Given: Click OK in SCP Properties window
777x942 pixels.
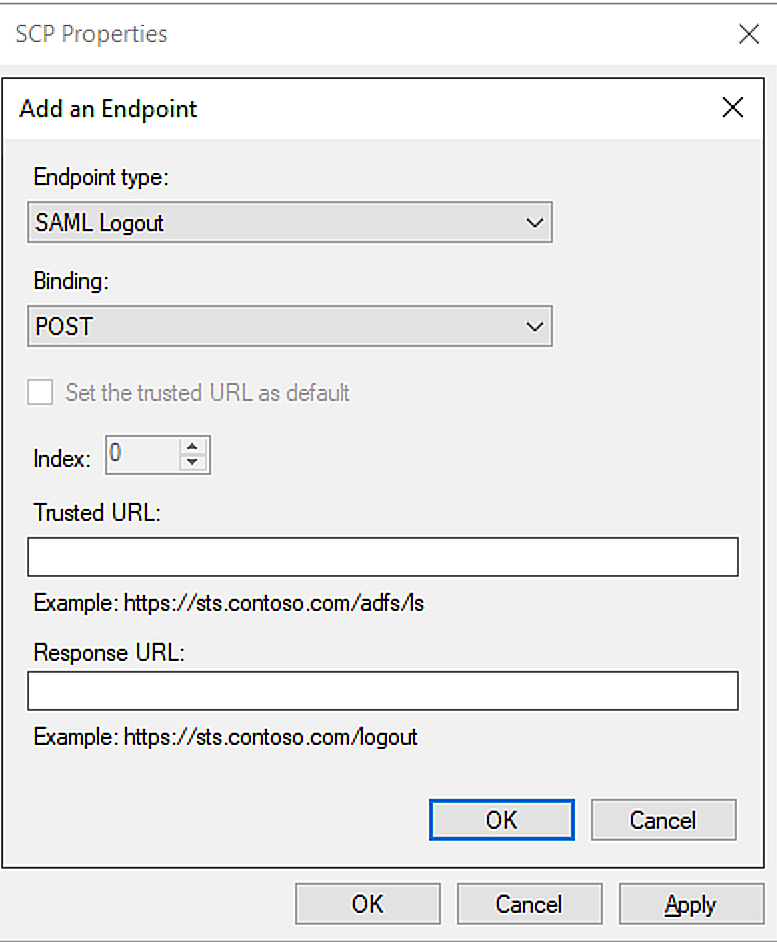Looking at the screenshot, I should point(368,904).
